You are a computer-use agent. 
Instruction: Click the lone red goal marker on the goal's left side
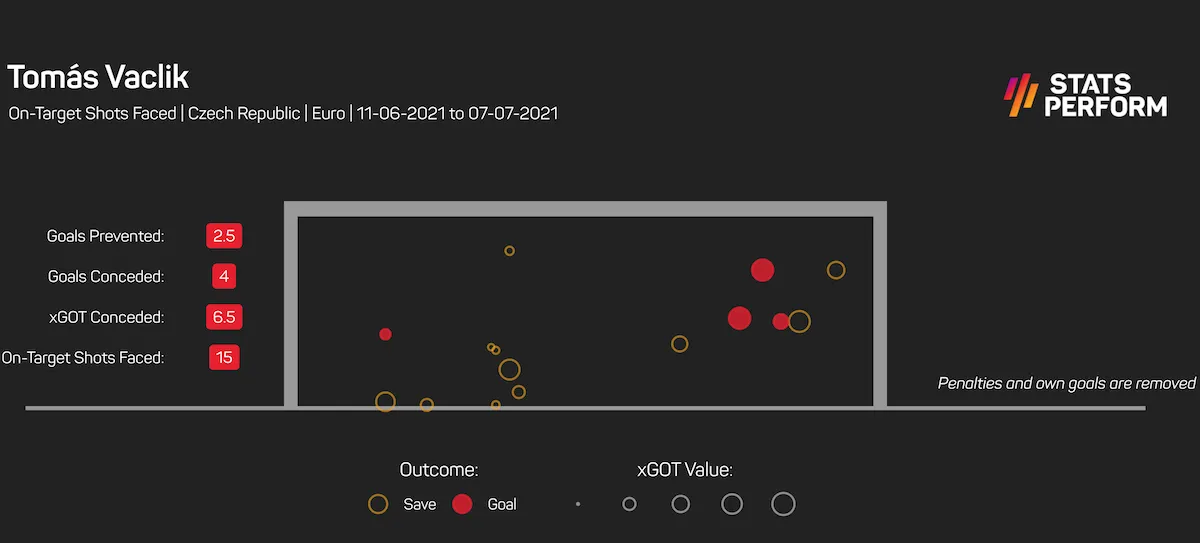(x=385, y=334)
